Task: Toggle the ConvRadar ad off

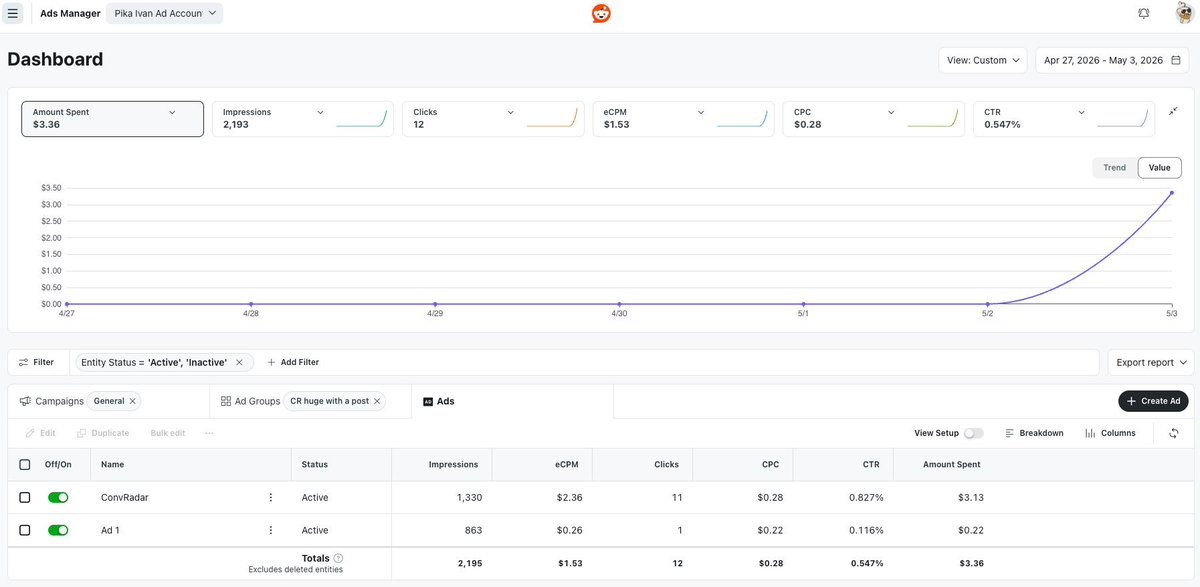Action: (x=58, y=497)
